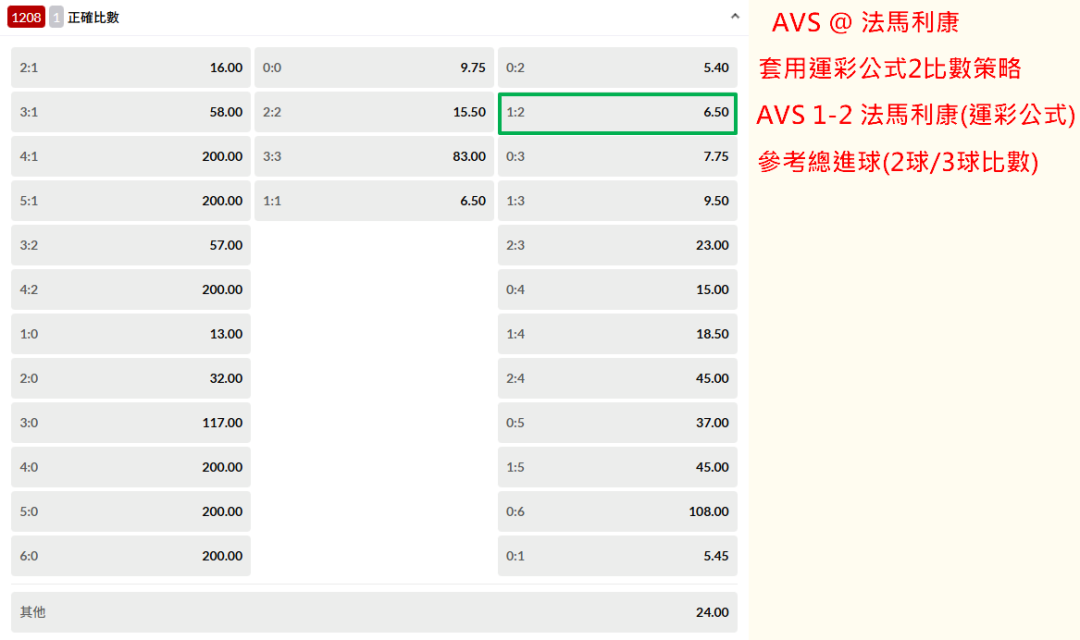This screenshot has width=1080, height=640.
Task: Click the red 1208 match badge
Action: pos(26,17)
